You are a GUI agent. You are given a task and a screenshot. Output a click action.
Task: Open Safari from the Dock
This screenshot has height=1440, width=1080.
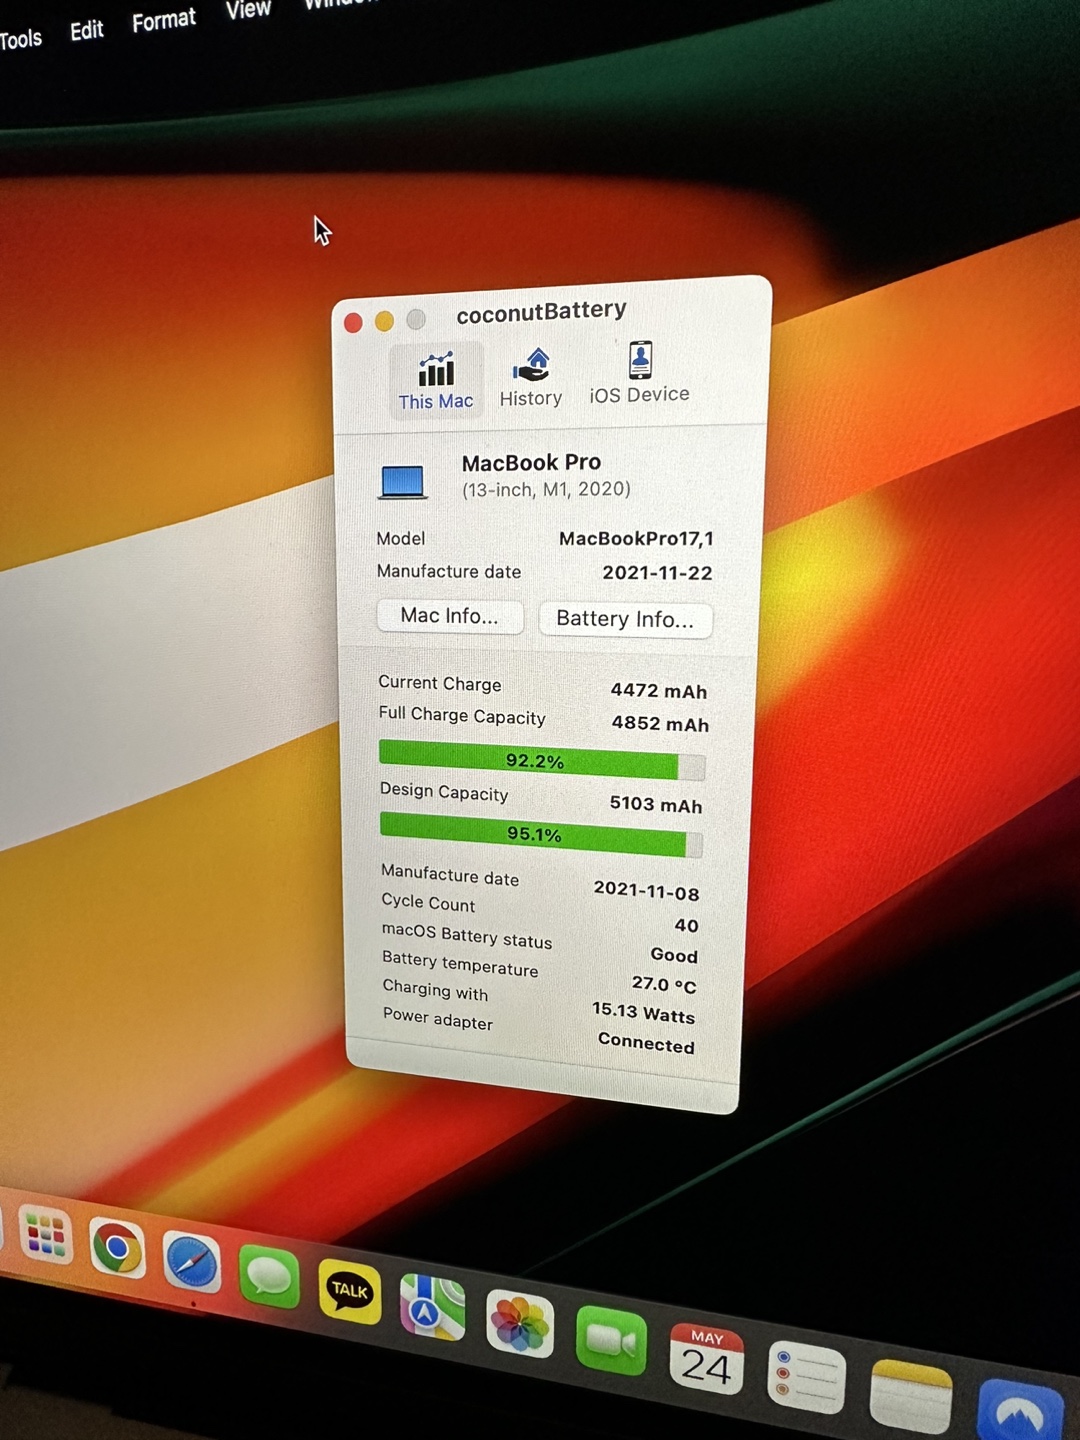click(191, 1263)
